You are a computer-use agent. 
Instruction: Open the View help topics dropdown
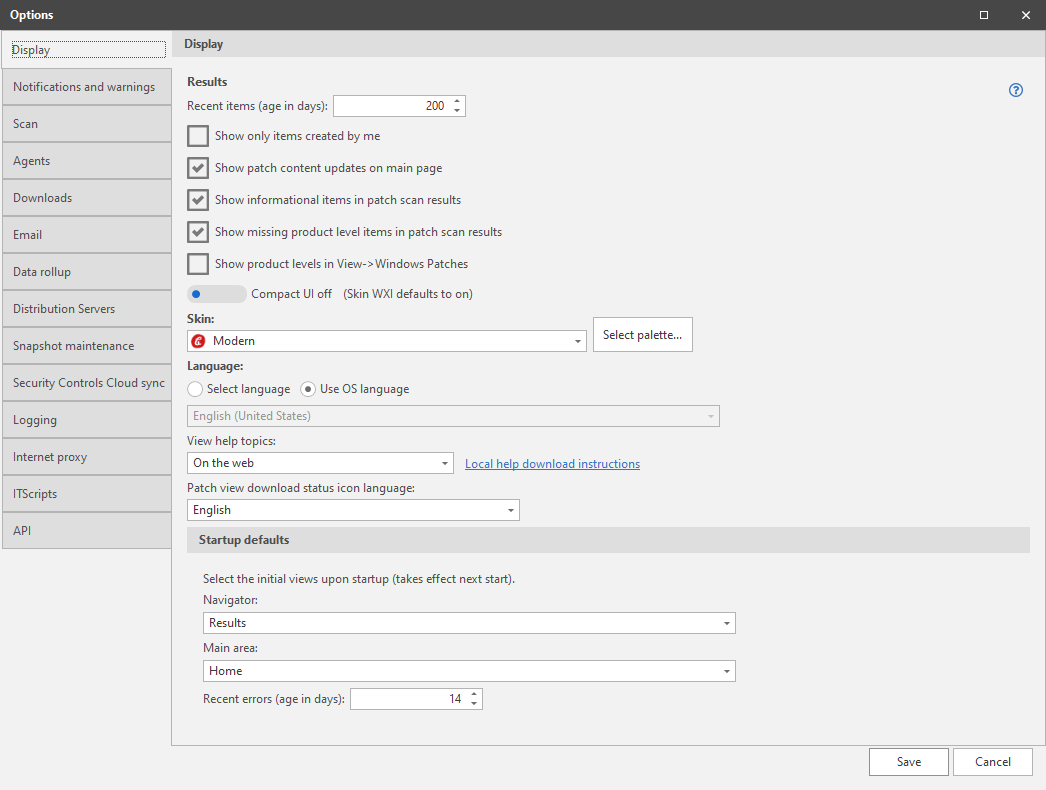click(x=320, y=463)
